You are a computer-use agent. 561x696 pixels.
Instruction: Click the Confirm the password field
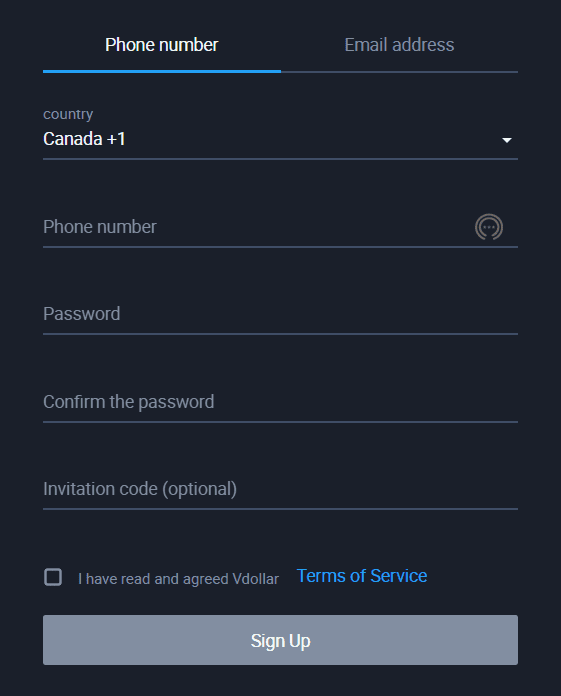coord(280,402)
